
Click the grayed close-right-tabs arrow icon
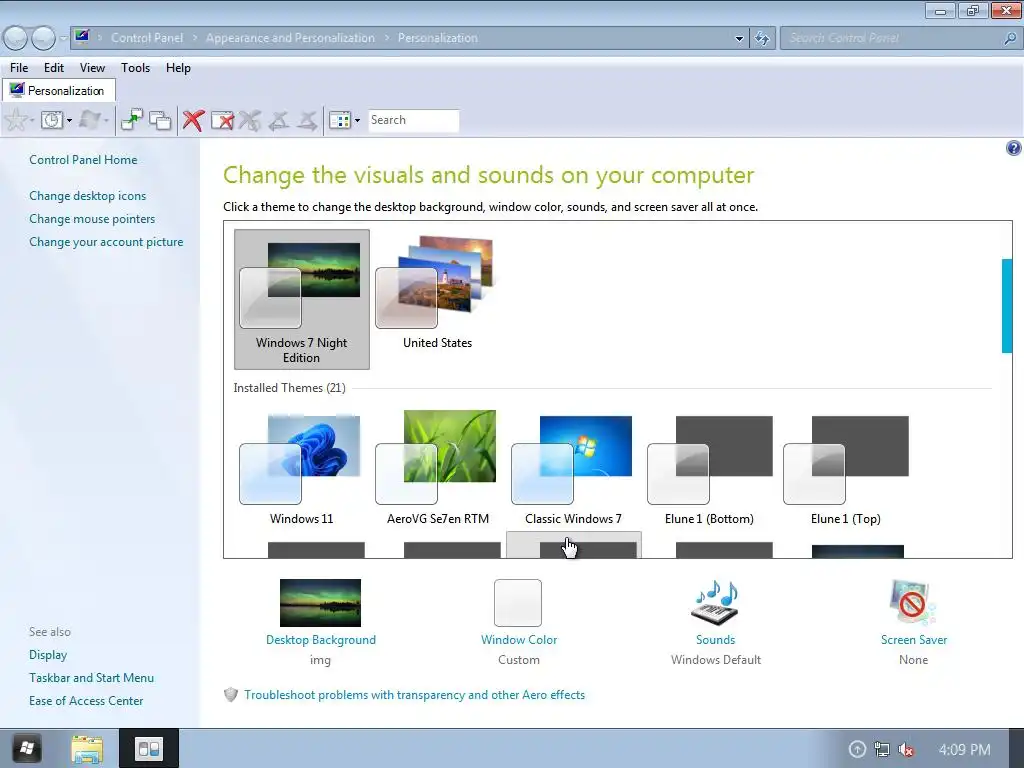pos(307,120)
